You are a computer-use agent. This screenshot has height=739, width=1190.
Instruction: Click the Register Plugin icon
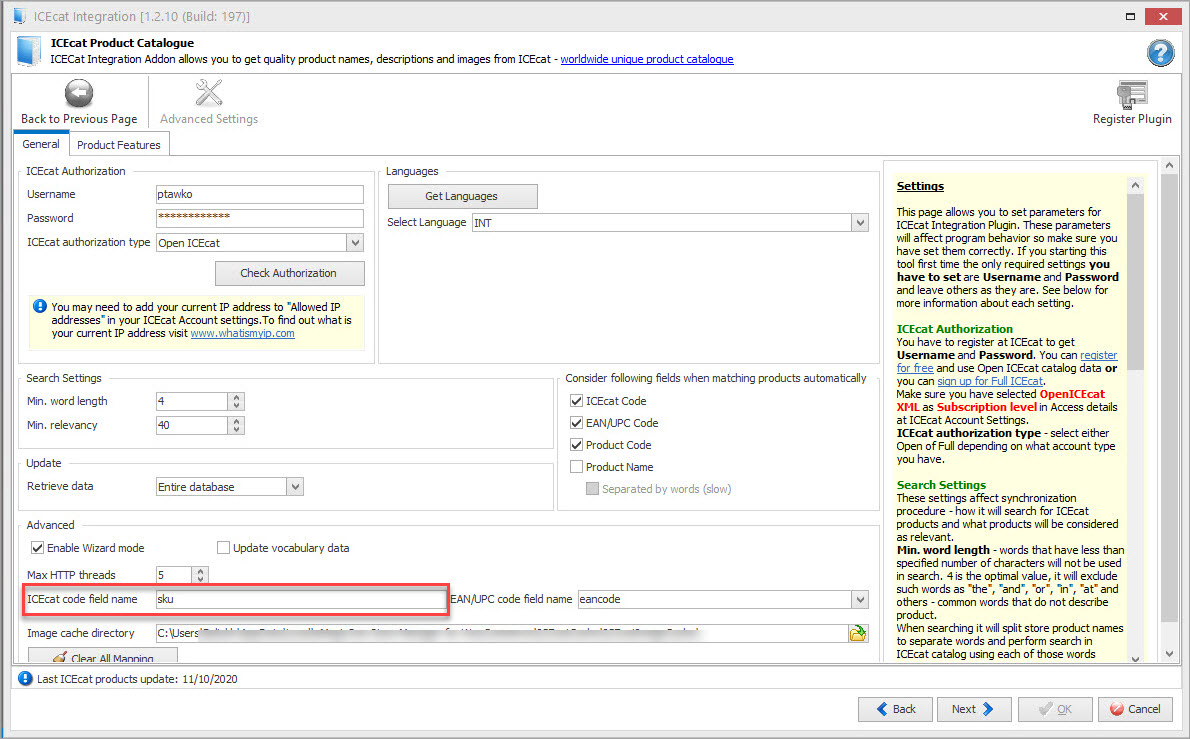coord(1132,95)
